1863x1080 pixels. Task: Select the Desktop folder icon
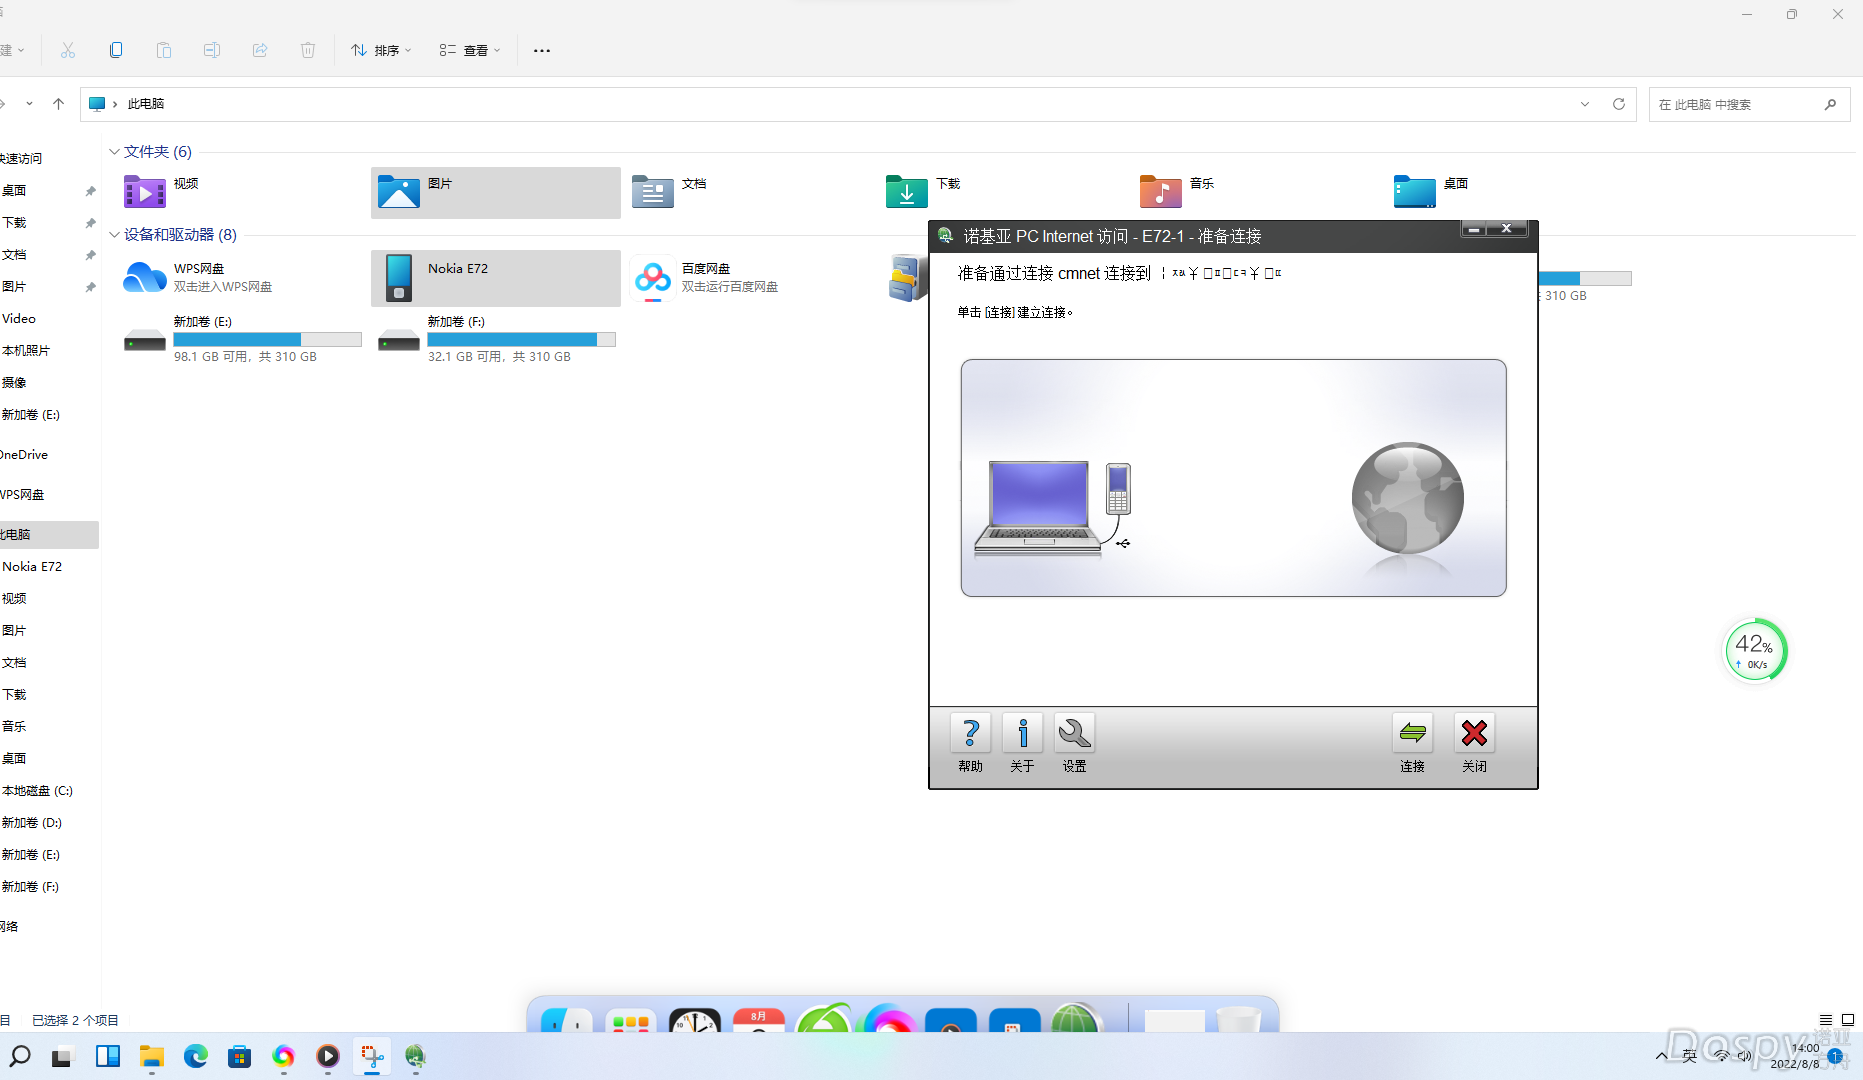click(1415, 191)
